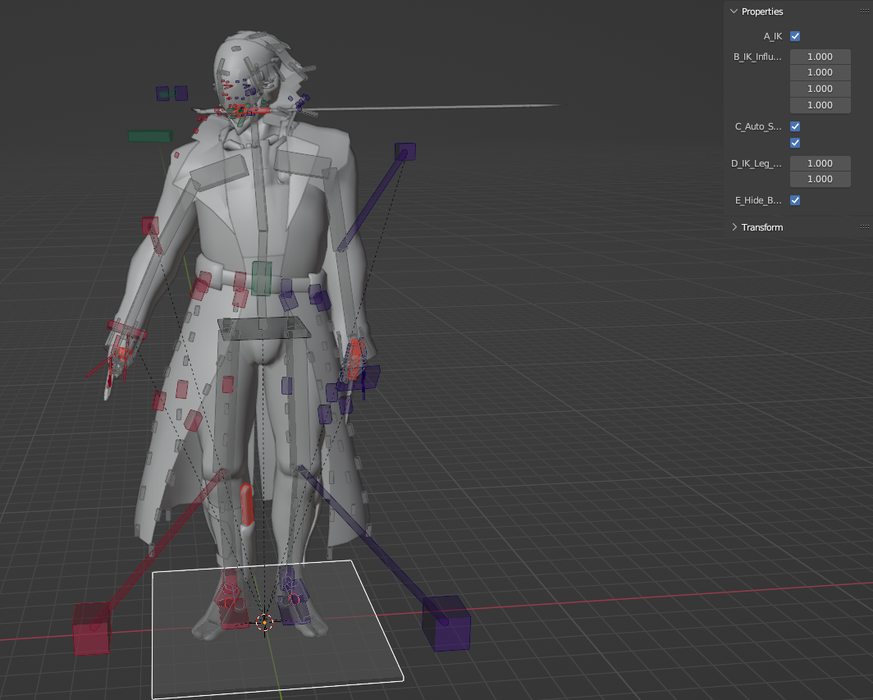873x700 pixels.
Task: Select the large red cube knee pole target
Action: tap(92, 629)
